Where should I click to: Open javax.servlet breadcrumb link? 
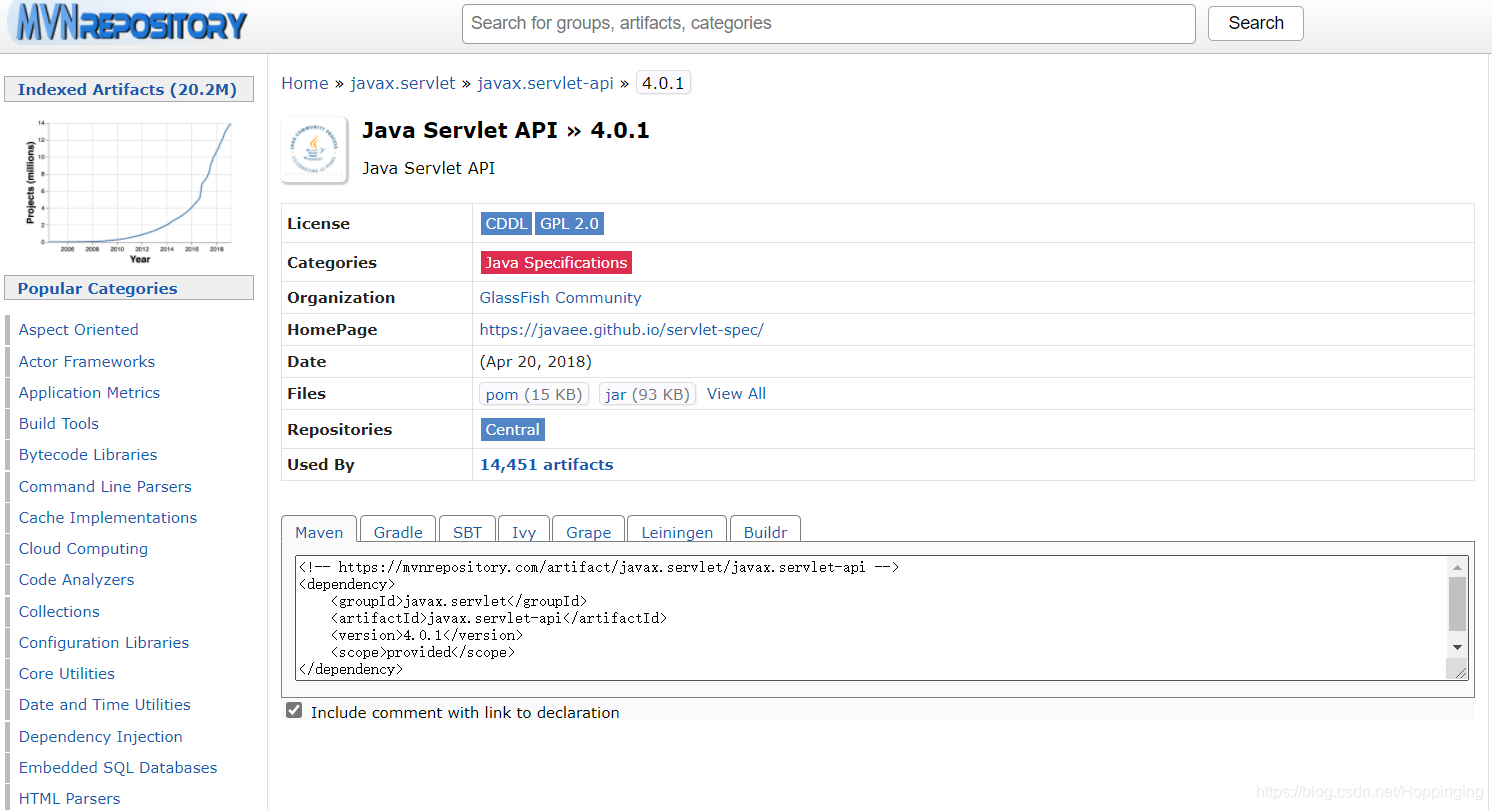tap(402, 83)
